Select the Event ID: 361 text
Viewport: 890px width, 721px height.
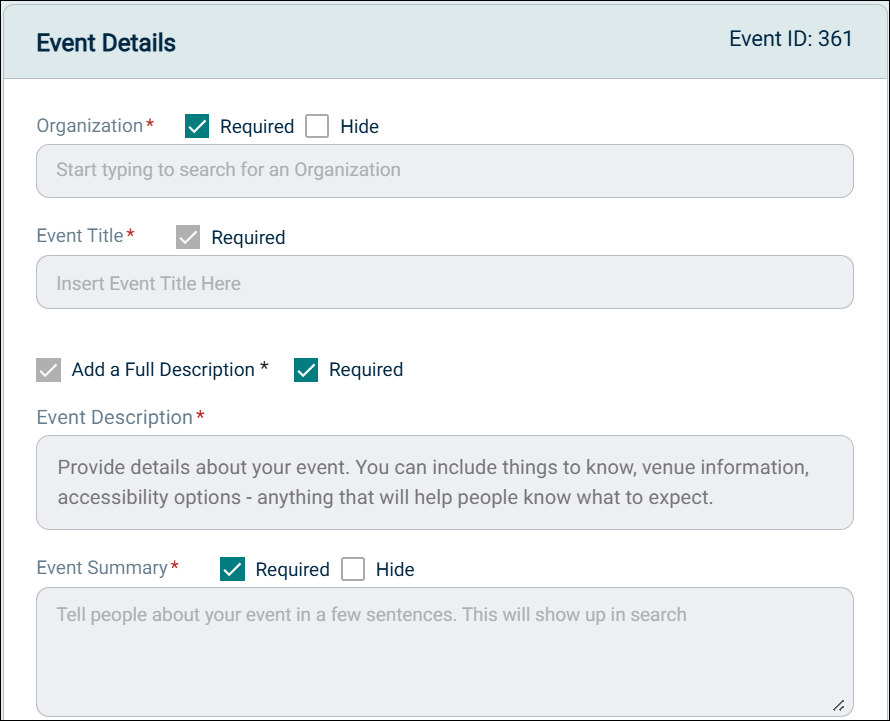(x=790, y=39)
